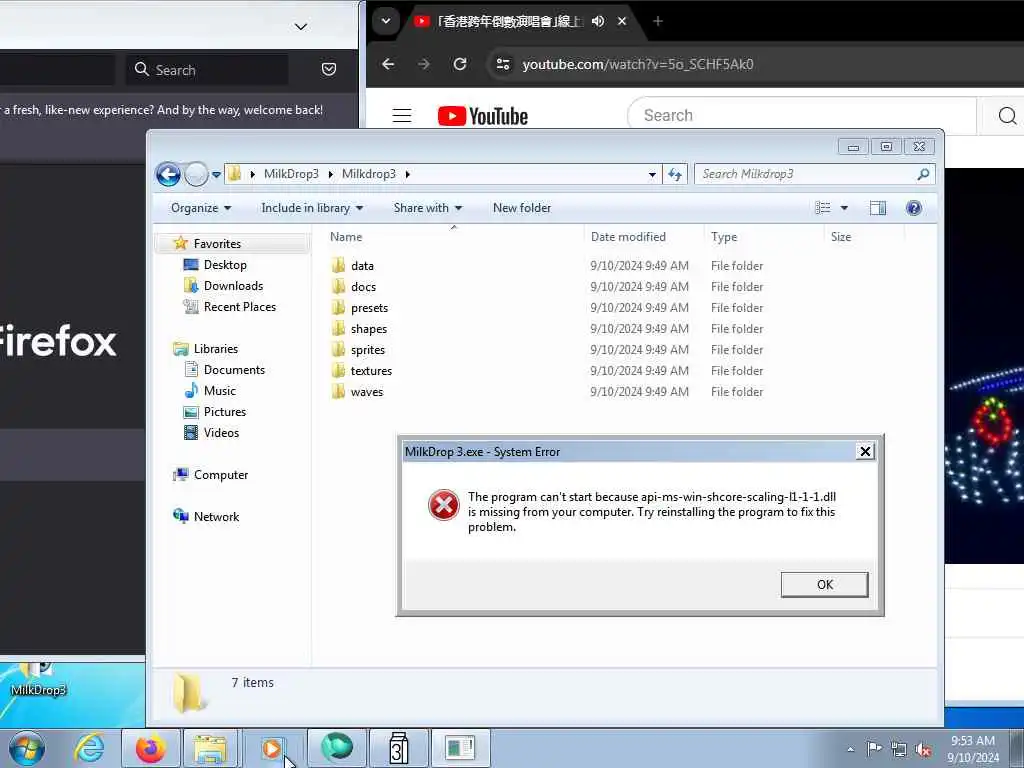The image size is (1024, 768).
Task: Select Network in the navigation pane
Action: pyautogui.click(x=216, y=517)
